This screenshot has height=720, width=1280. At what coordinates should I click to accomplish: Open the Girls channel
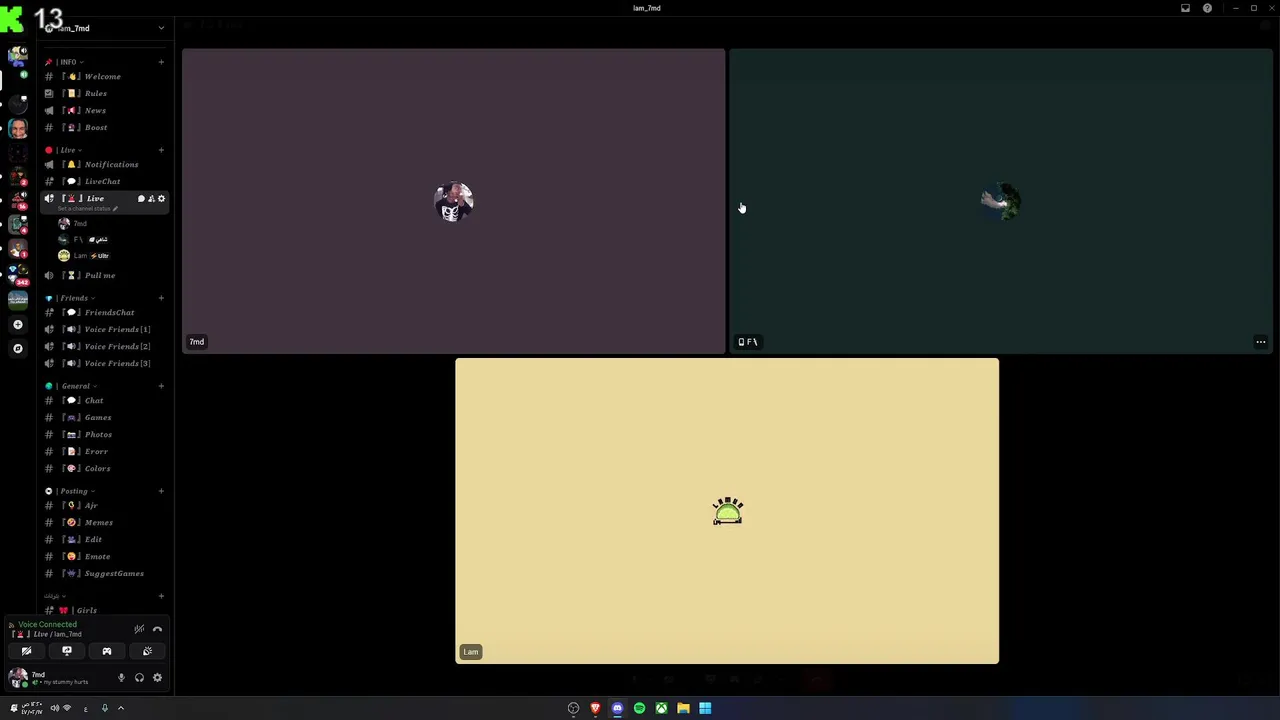point(104,611)
